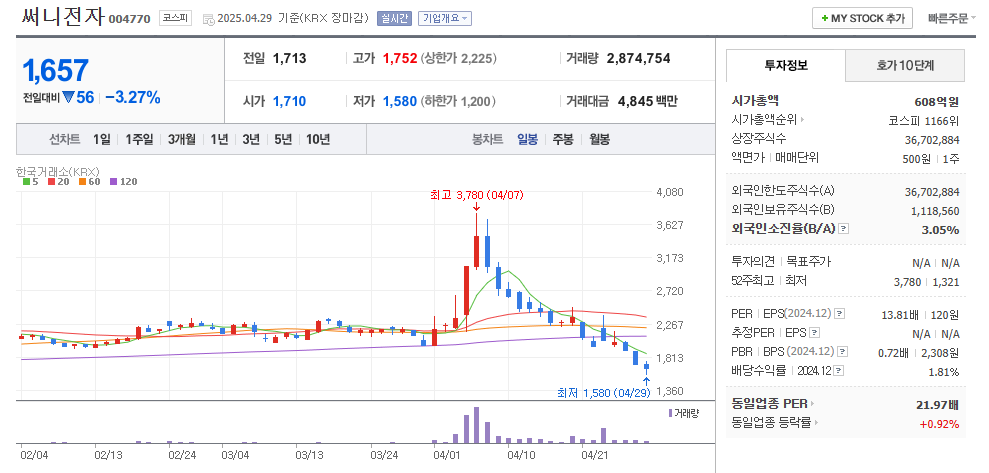Click the 외국인보유주식수 value 1,118,560
The image size is (989, 473).
coord(935,211)
